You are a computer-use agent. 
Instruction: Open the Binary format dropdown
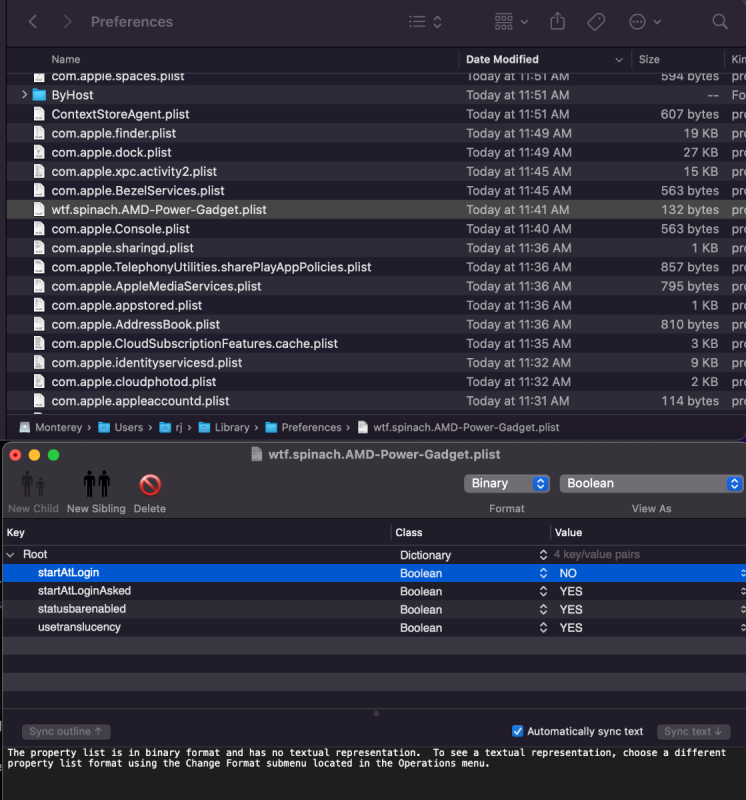point(507,484)
